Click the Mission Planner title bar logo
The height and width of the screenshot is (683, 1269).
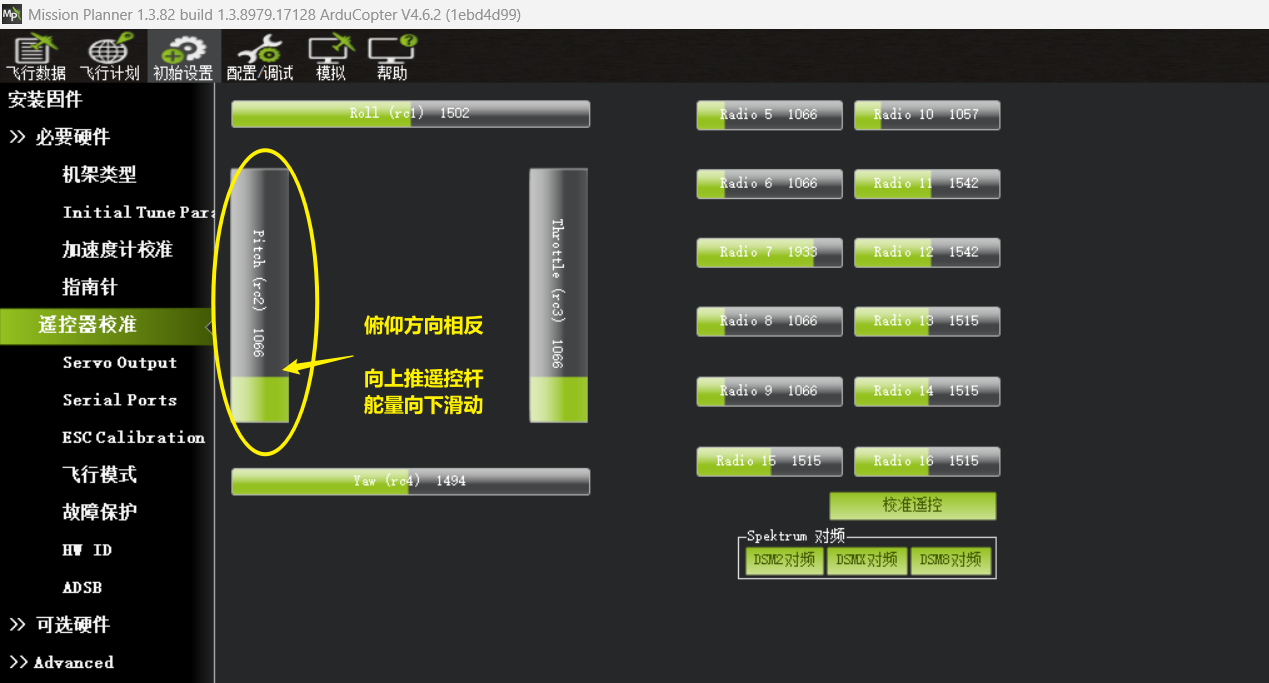coord(12,14)
